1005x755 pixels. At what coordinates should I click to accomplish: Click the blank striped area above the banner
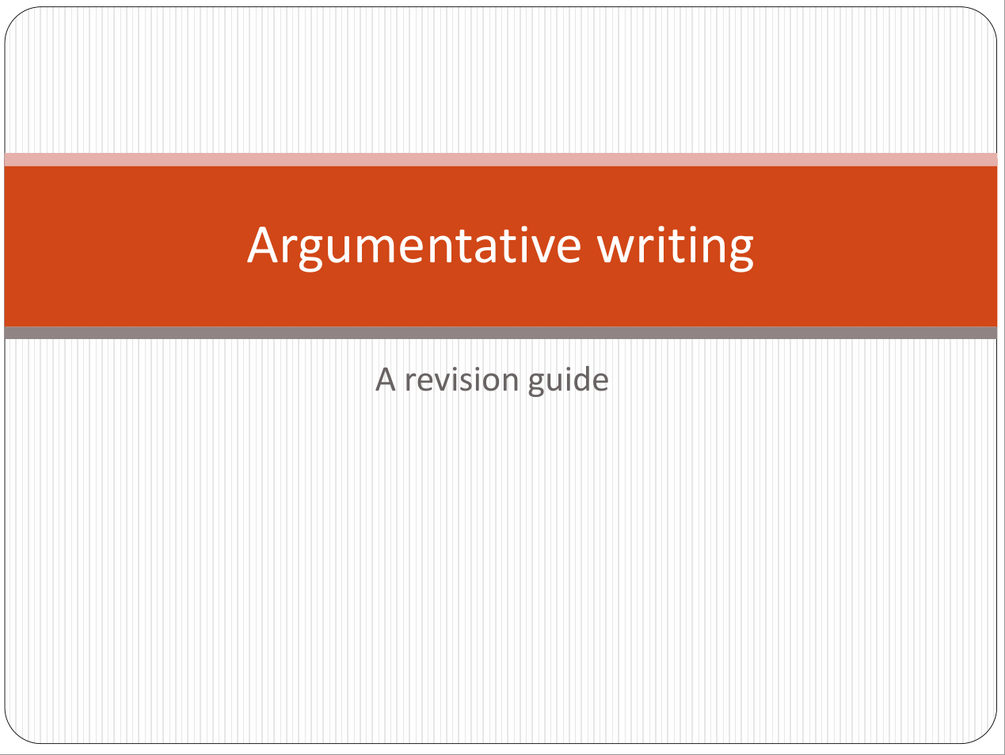pyautogui.click(x=500, y=80)
